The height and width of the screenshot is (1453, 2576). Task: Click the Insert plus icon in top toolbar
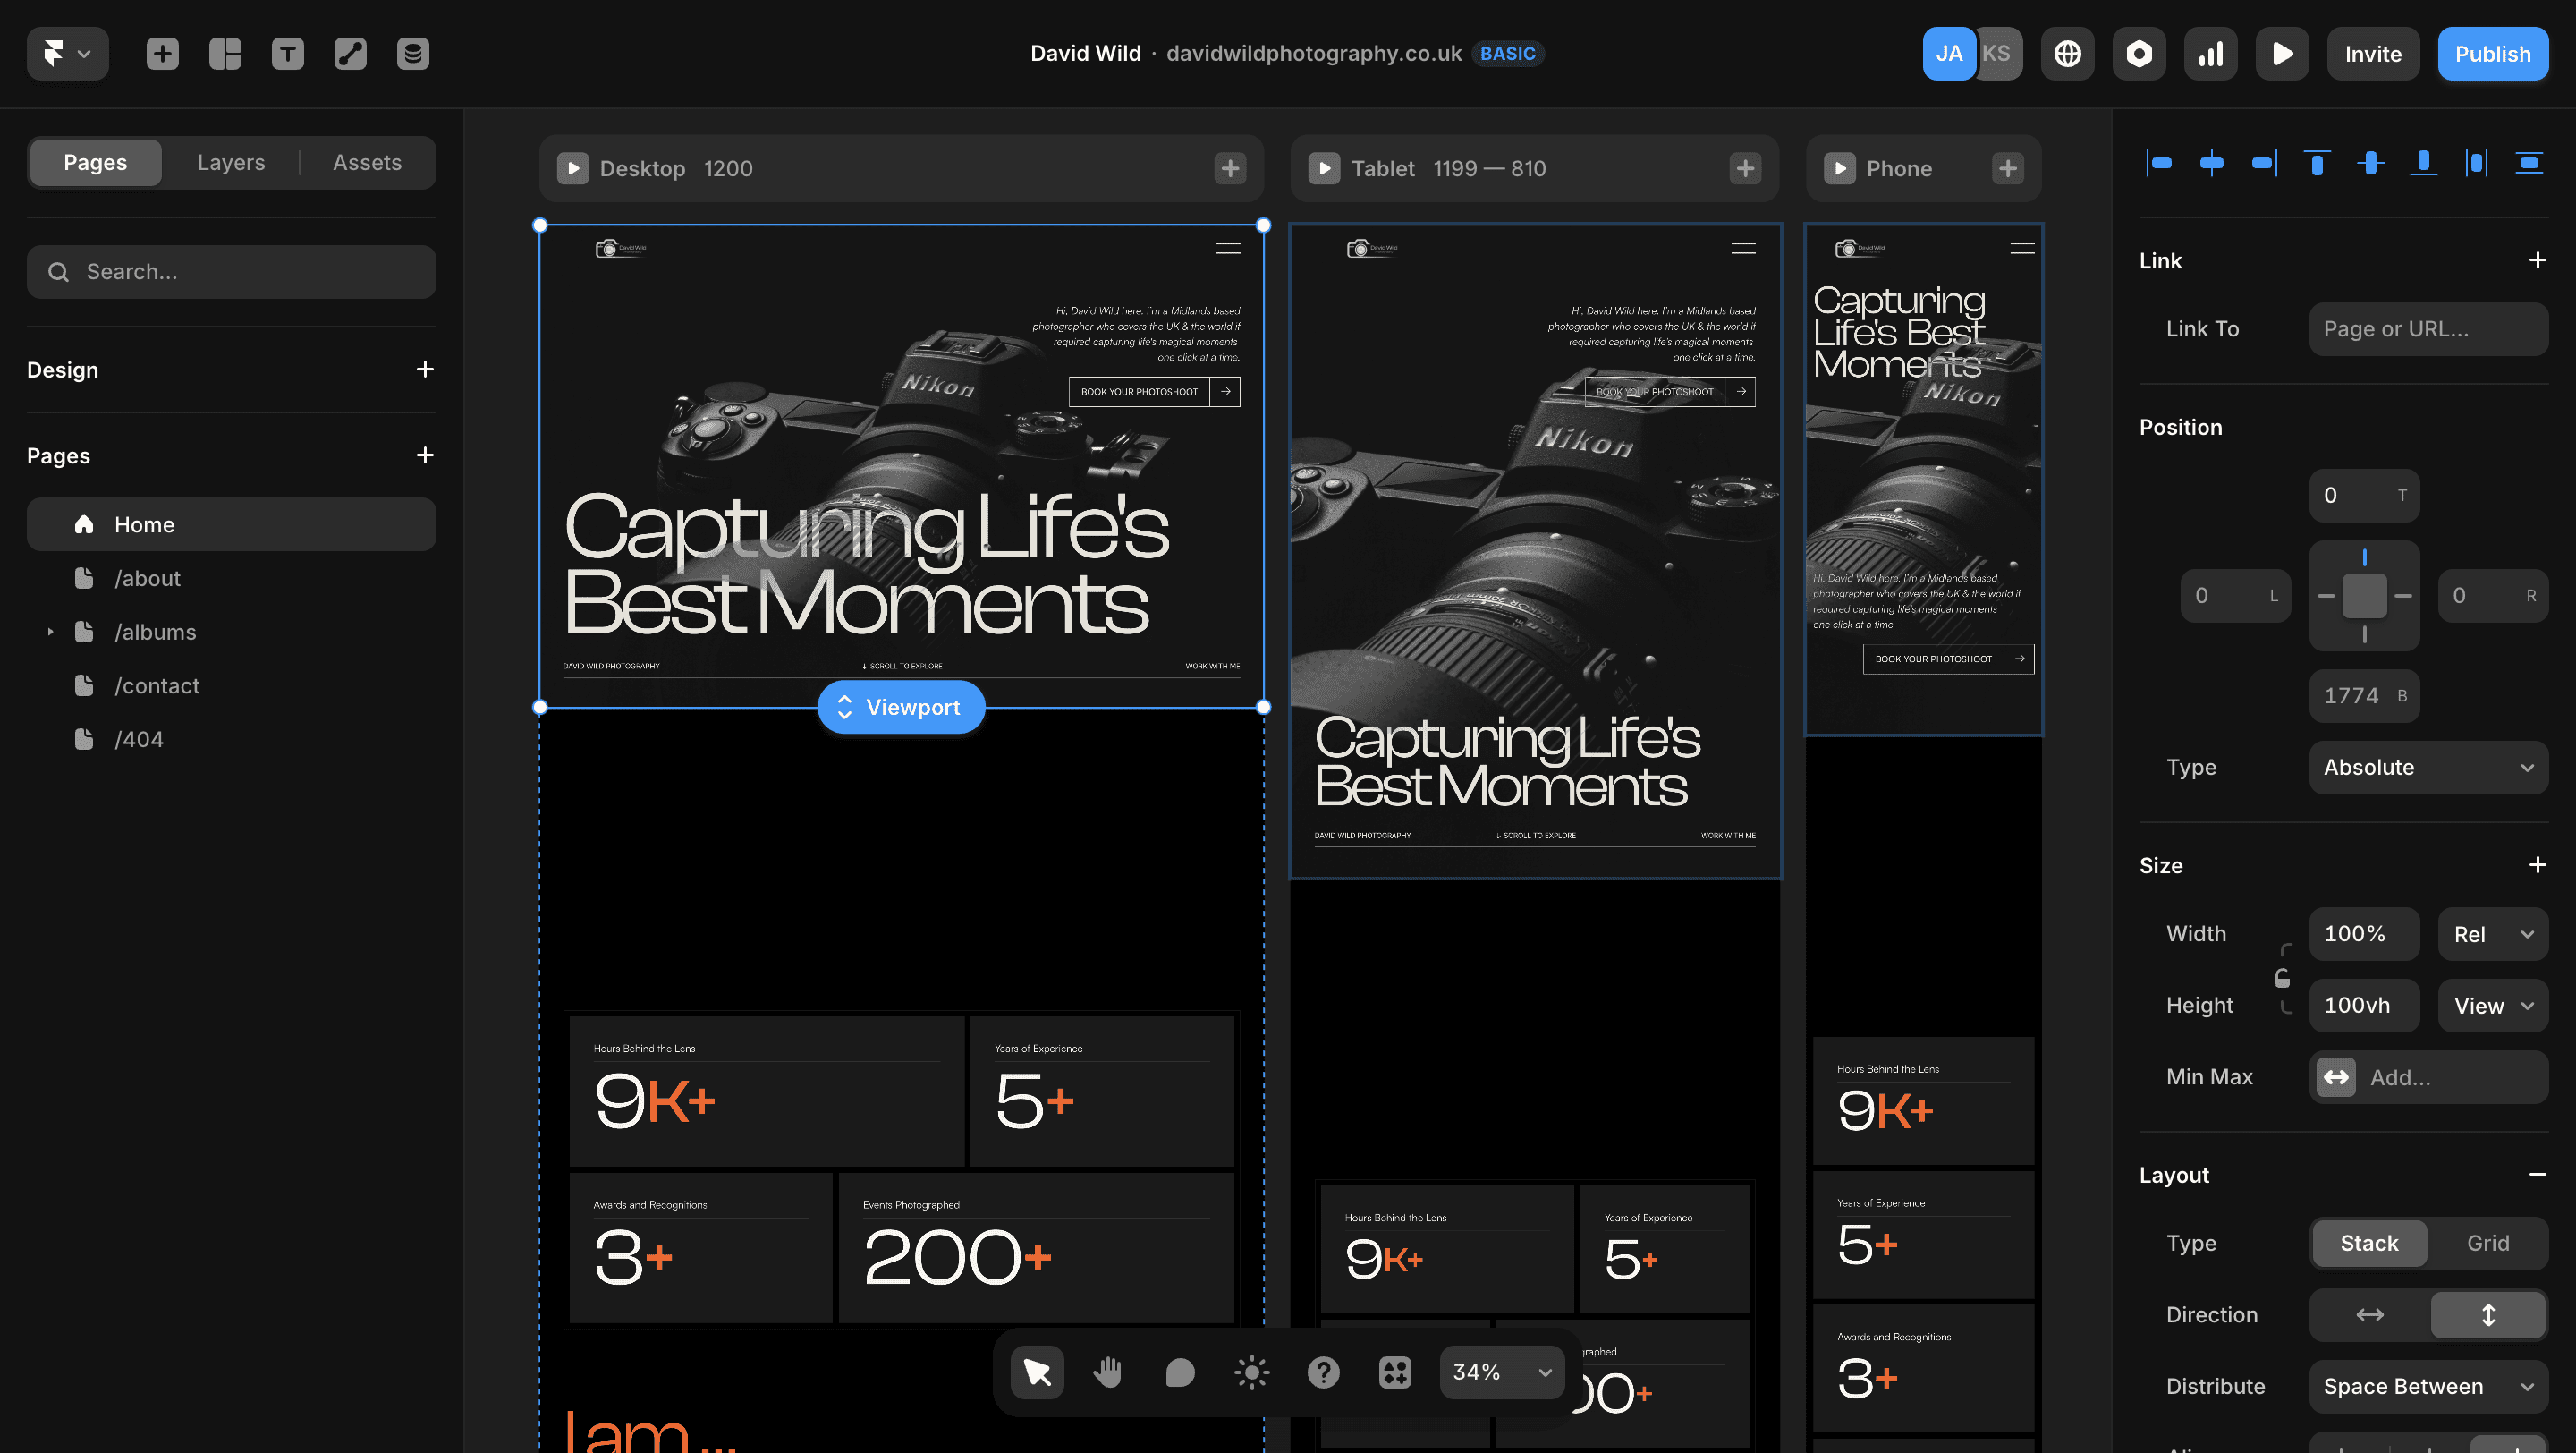click(x=162, y=54)
